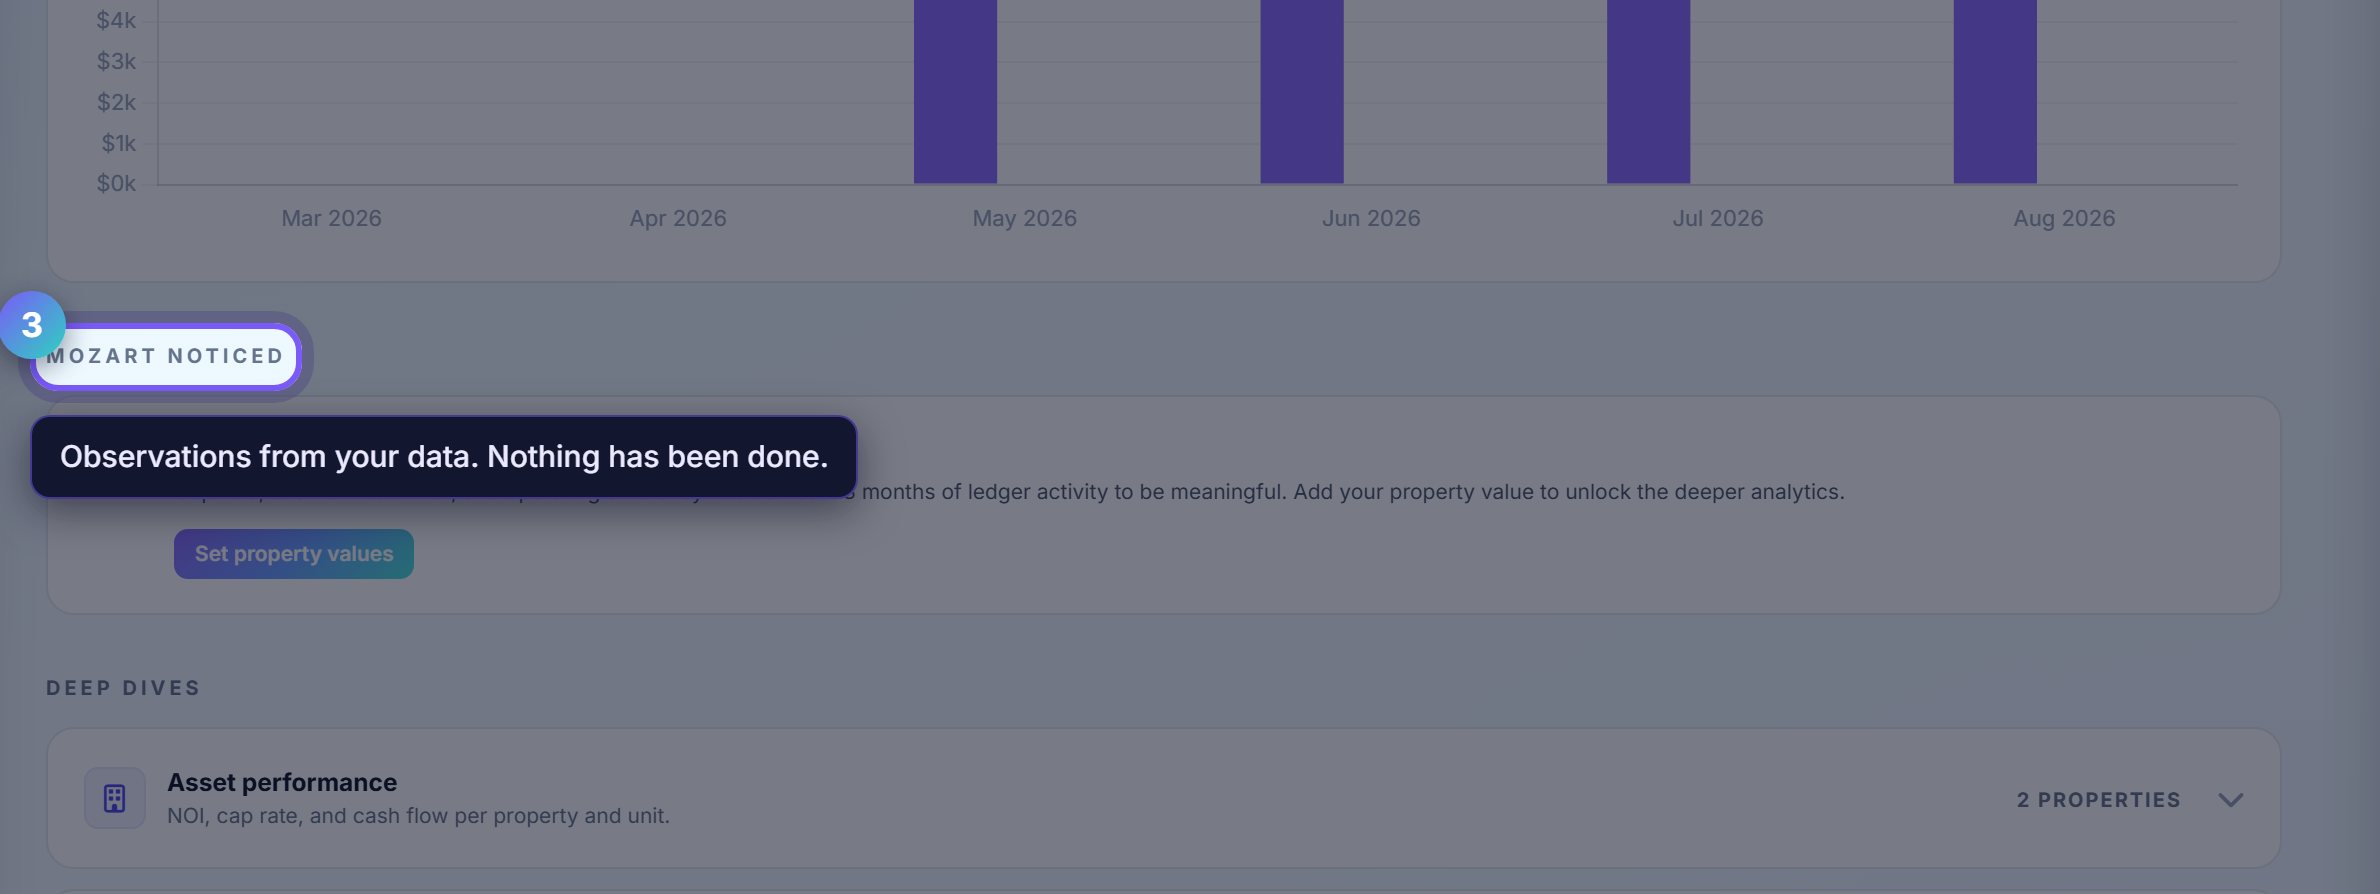Click the Set property values button
Screen dimensions: 2380x894
(294, 554)
